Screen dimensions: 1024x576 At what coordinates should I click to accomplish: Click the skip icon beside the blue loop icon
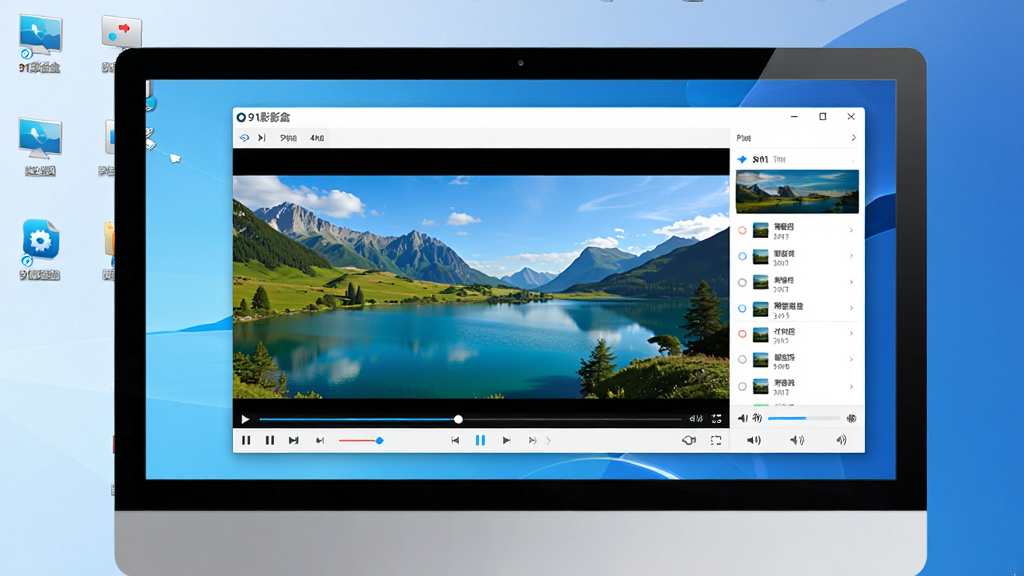[x=262, y=138]
